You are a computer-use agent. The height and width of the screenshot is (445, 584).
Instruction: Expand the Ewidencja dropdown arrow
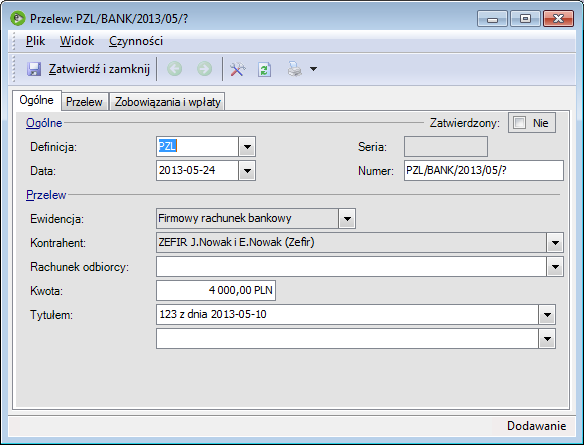[x=347, y=219]
